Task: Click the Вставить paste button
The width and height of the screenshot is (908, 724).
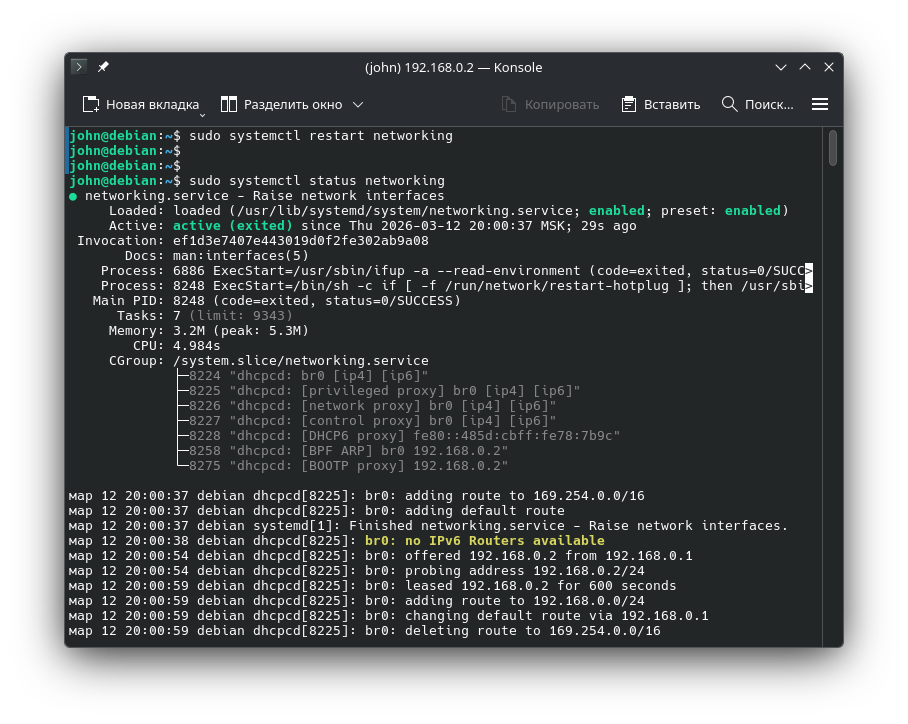Action: pyautogui.click(x=661, y=104)
